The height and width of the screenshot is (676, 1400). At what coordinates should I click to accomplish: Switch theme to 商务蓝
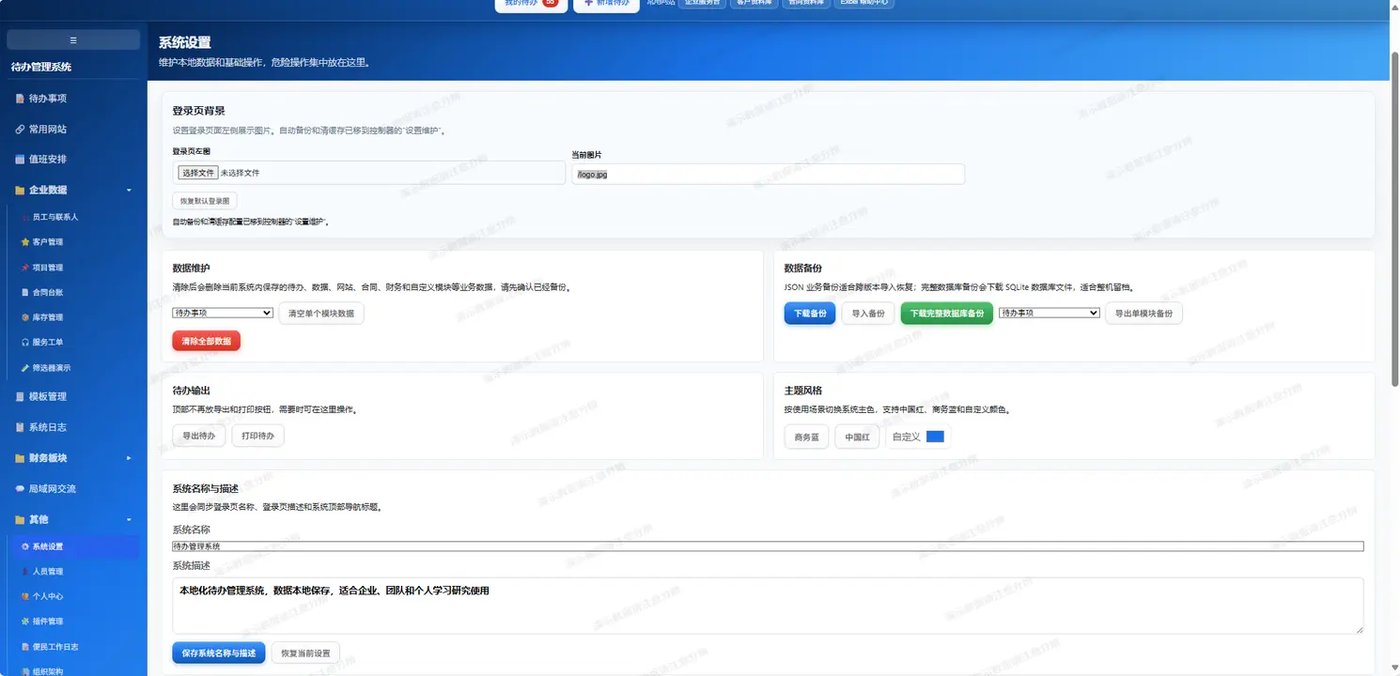(807, 437)
